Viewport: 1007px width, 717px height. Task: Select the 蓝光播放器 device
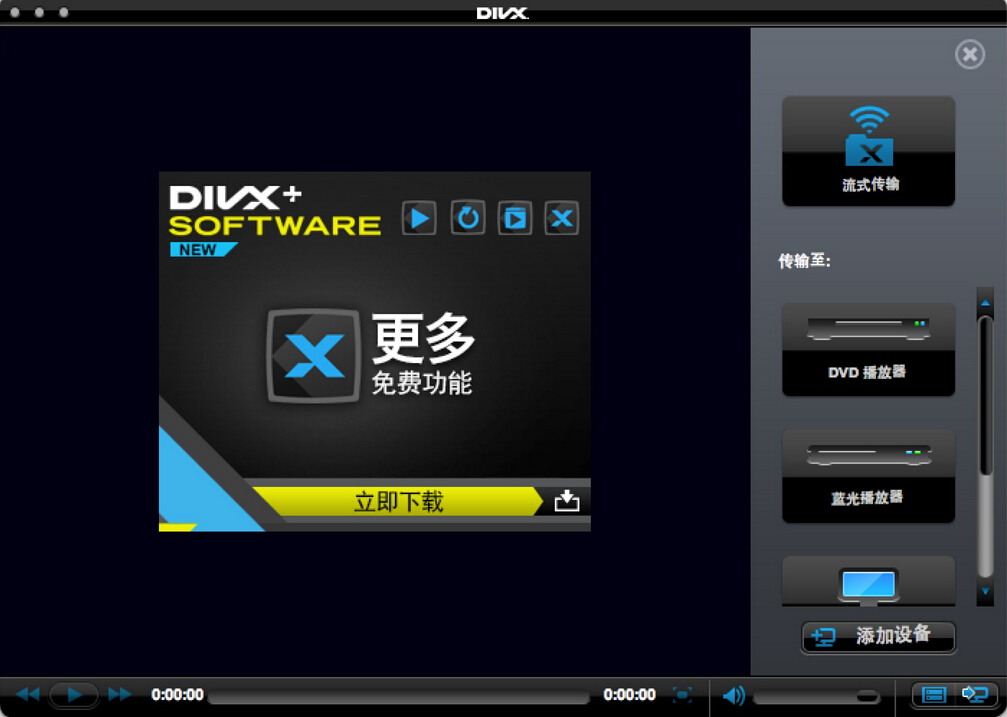coord(868,476)
